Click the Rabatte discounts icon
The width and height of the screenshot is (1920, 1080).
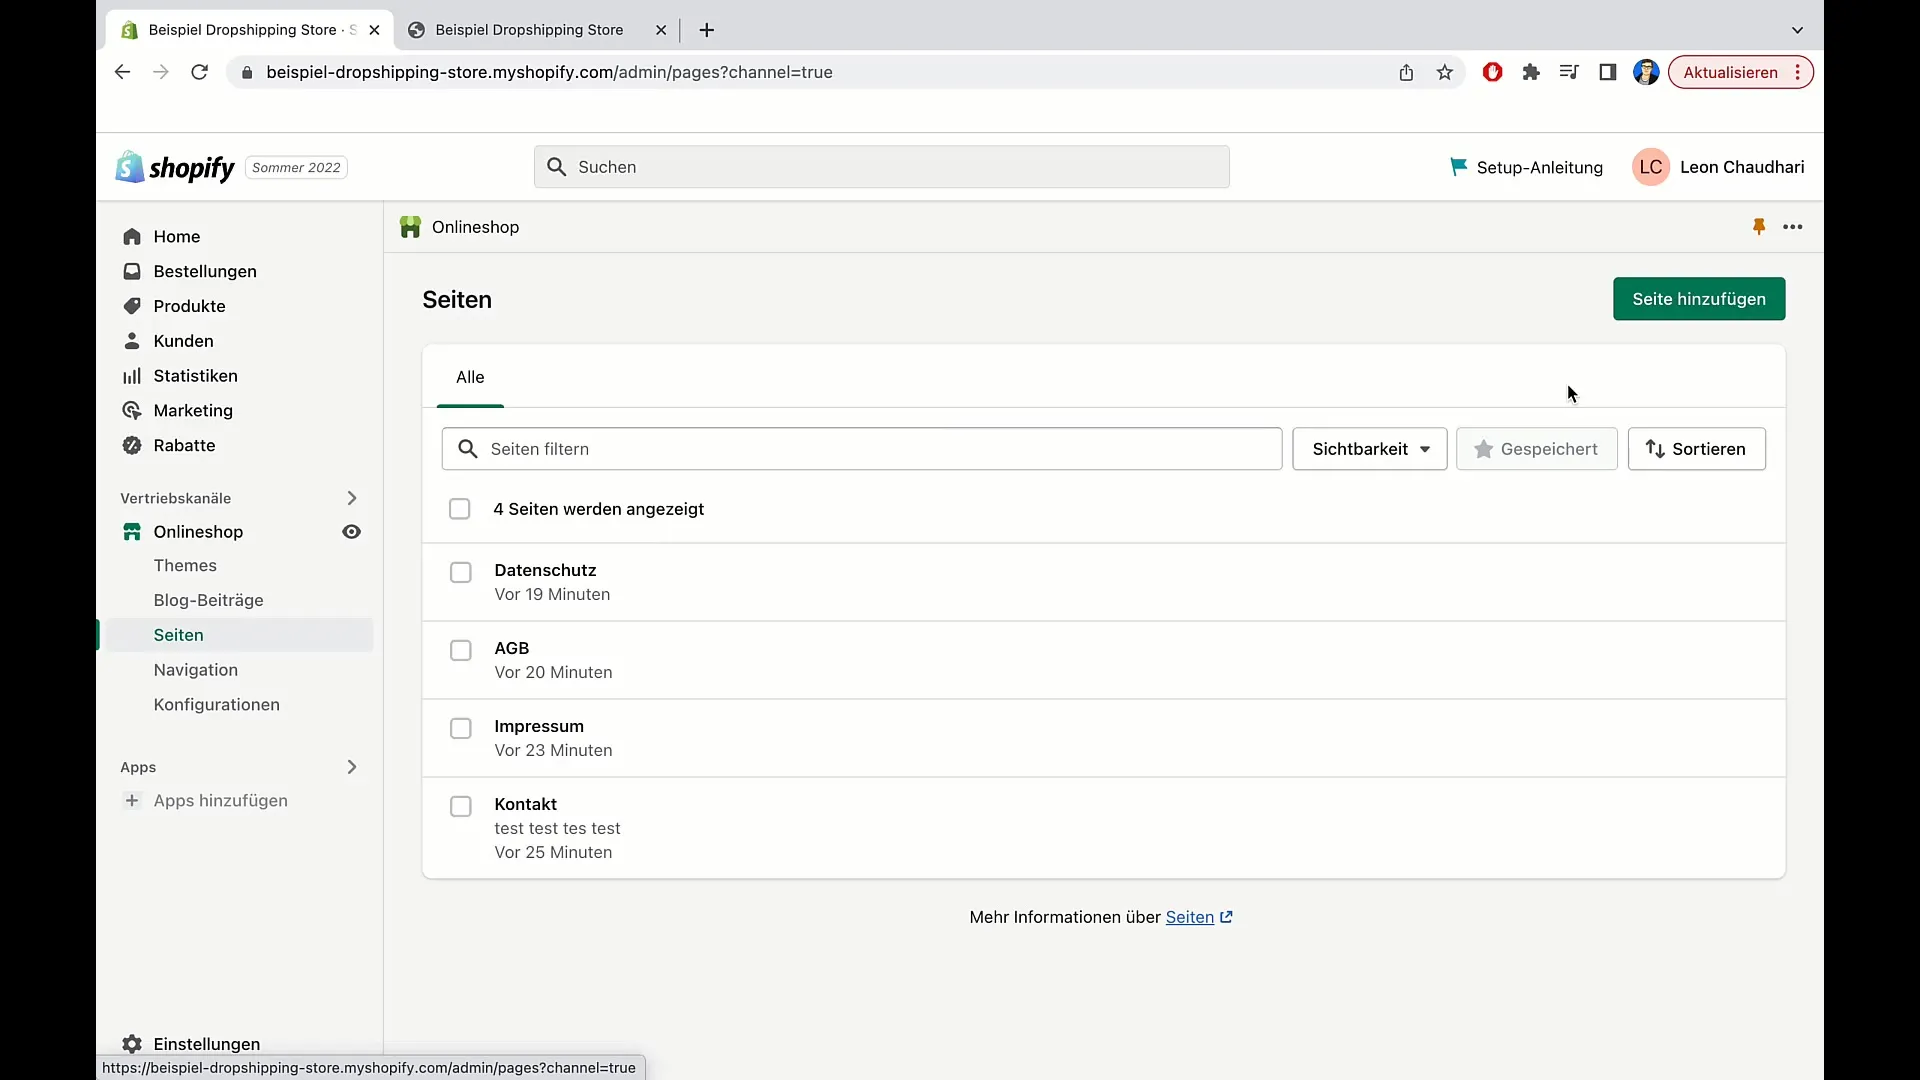coord(132,444)
